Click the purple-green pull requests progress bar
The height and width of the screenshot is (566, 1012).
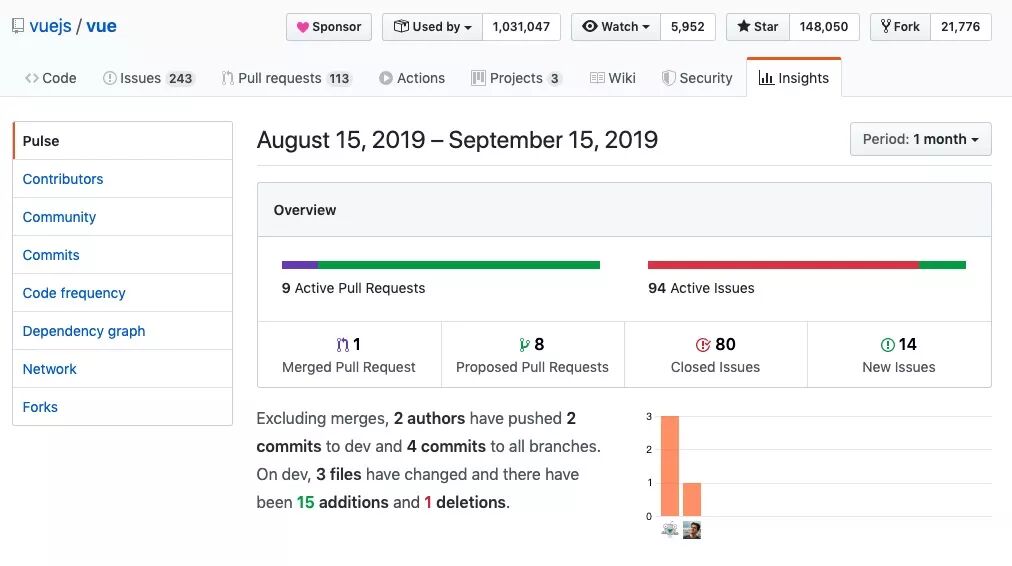441,265
